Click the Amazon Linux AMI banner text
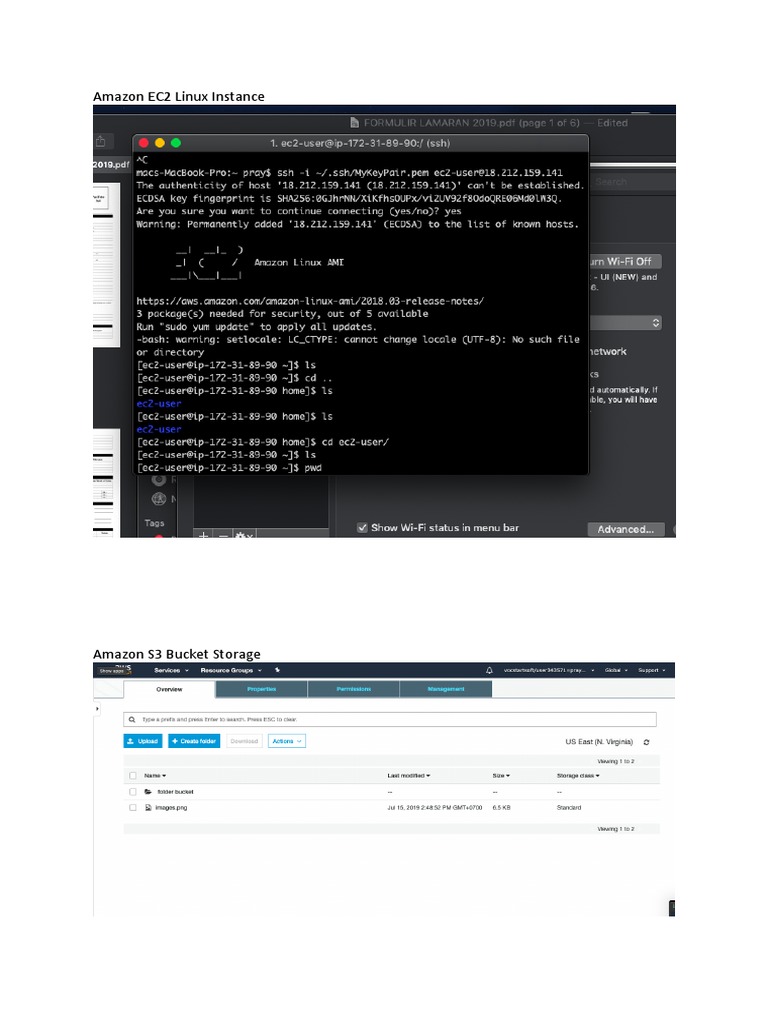The image size is (768, 1024). [x=298, y=263]
